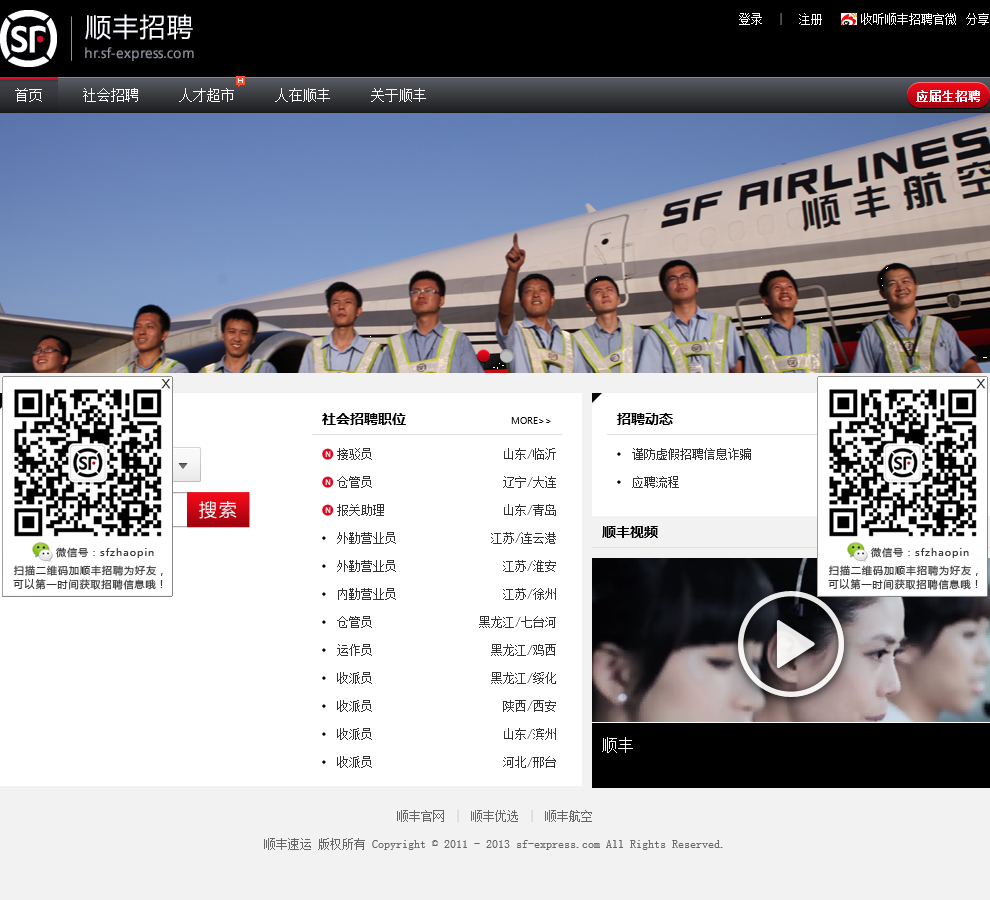Open 收派员 job in 山东/滨州
Image resolution: width=990 pixels, height=900 pixels.
click(x=354, y=734)
